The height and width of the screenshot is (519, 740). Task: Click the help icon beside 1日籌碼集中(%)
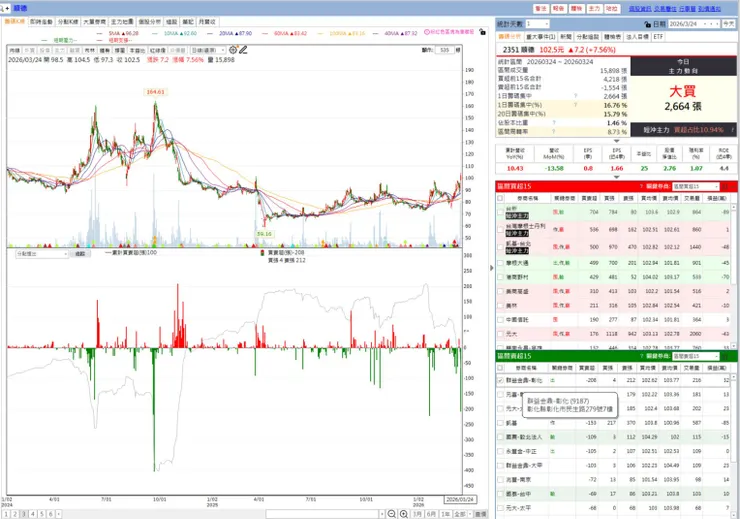click(x=575, y=105)
